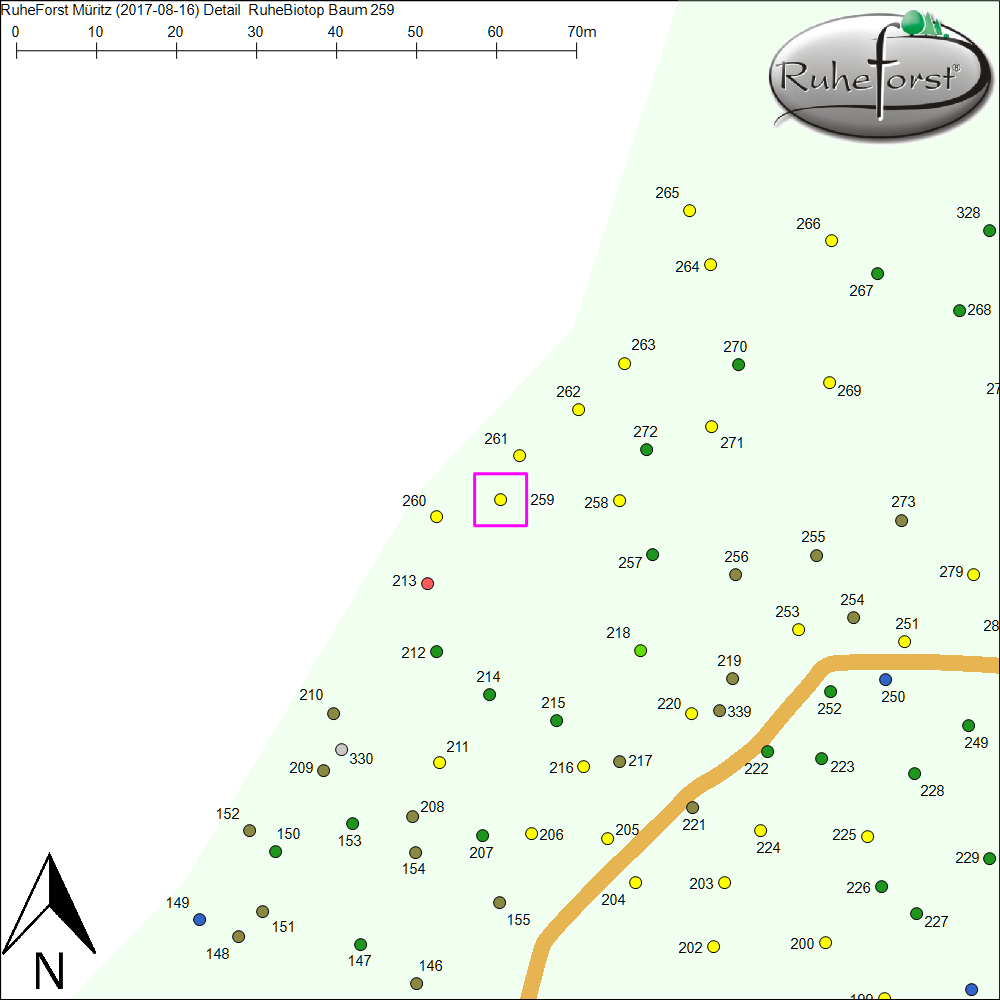Click the highlighted tree marker 259

[x=501, y=499]
